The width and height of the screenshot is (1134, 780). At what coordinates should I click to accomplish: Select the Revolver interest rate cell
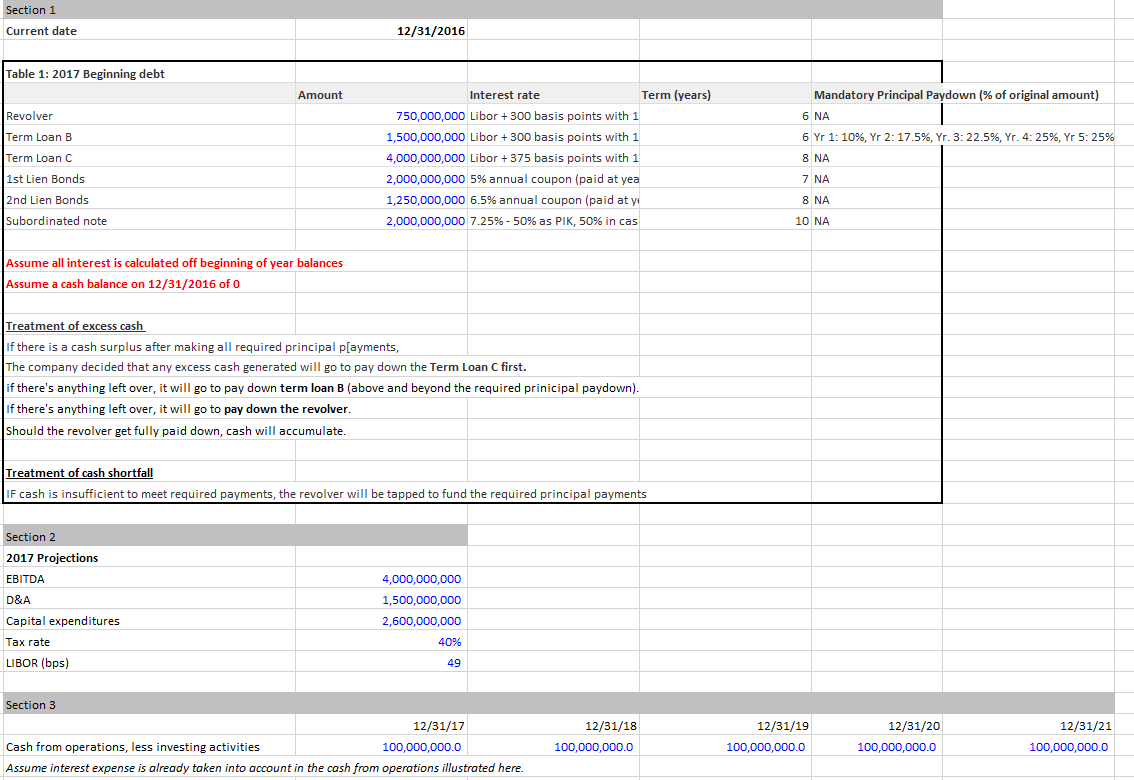coord(554,116)
